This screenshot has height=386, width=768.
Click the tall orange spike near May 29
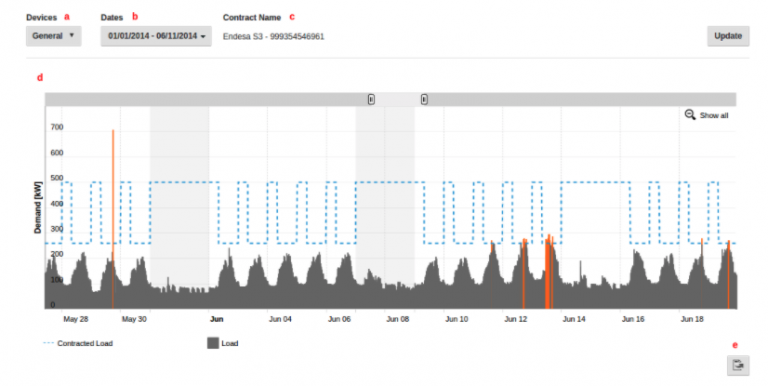click(113, 218)
